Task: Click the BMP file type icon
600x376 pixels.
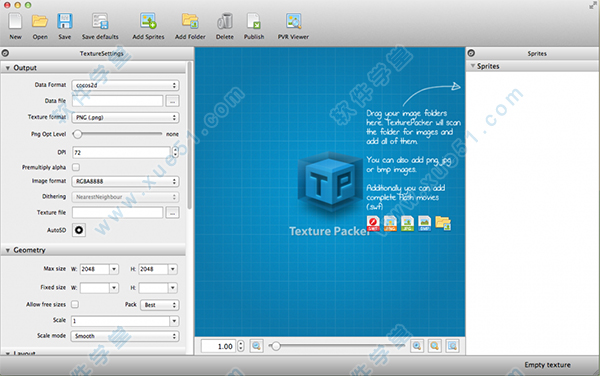Action: [x=425, y=223]
